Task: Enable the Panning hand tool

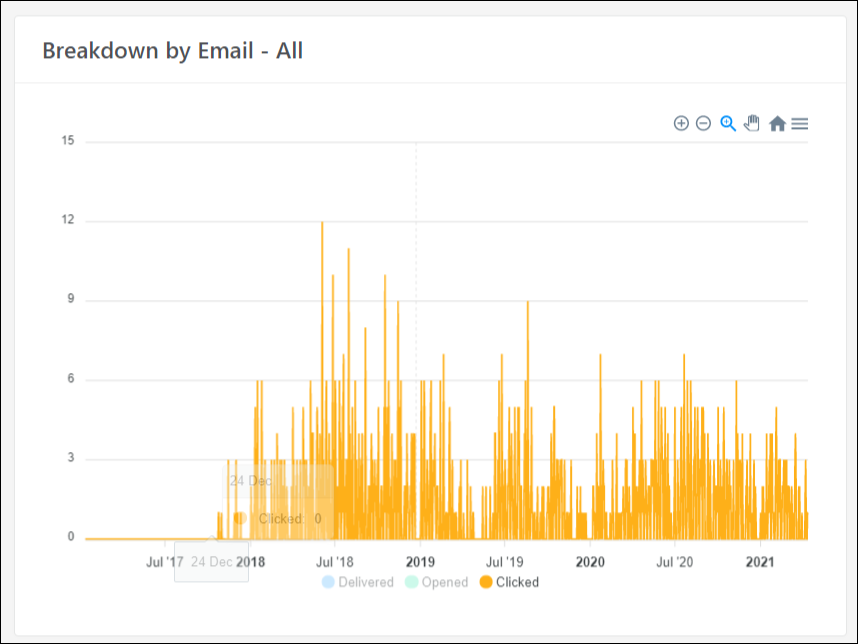Action: [751, 123]
